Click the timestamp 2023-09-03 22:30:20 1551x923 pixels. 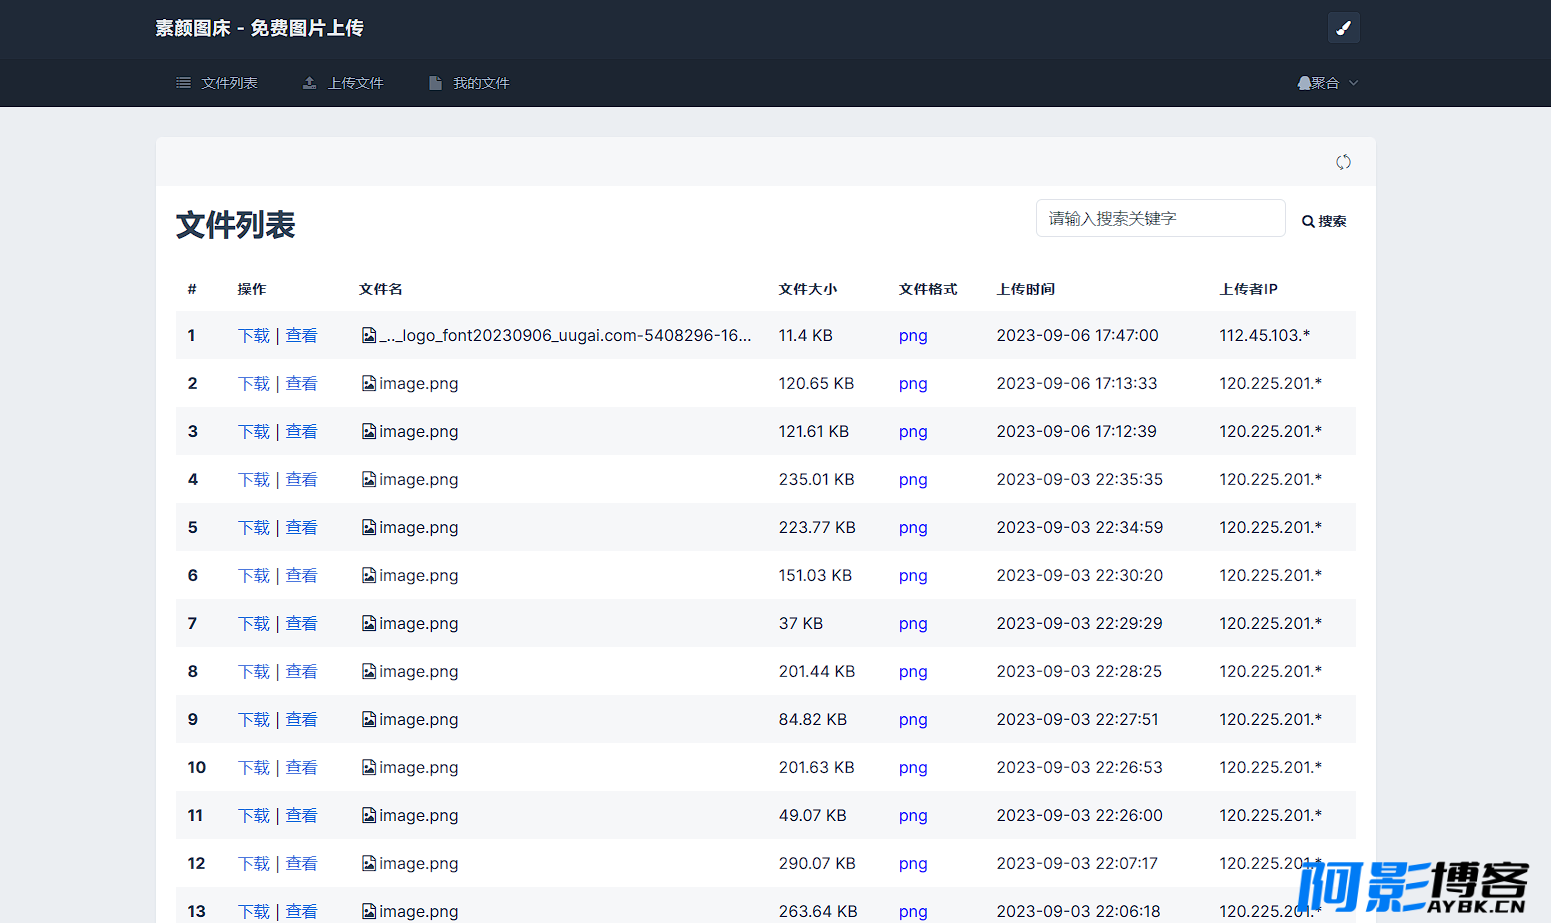[1080, 575]
